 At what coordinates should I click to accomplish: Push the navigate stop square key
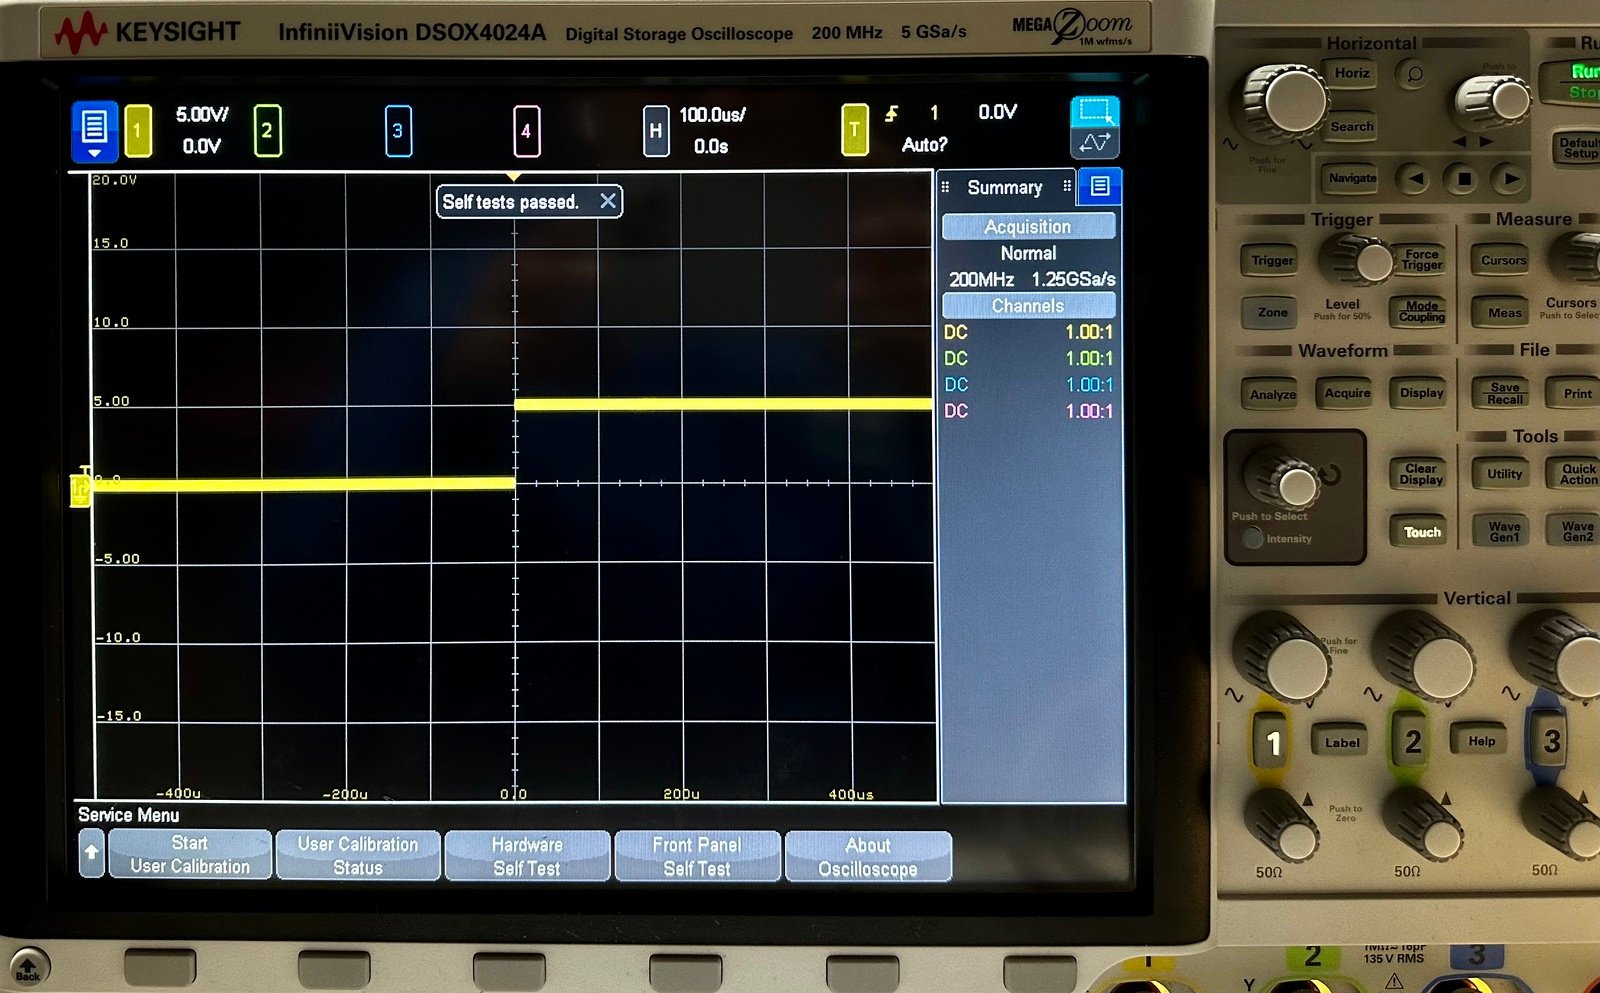(1463, 179)
